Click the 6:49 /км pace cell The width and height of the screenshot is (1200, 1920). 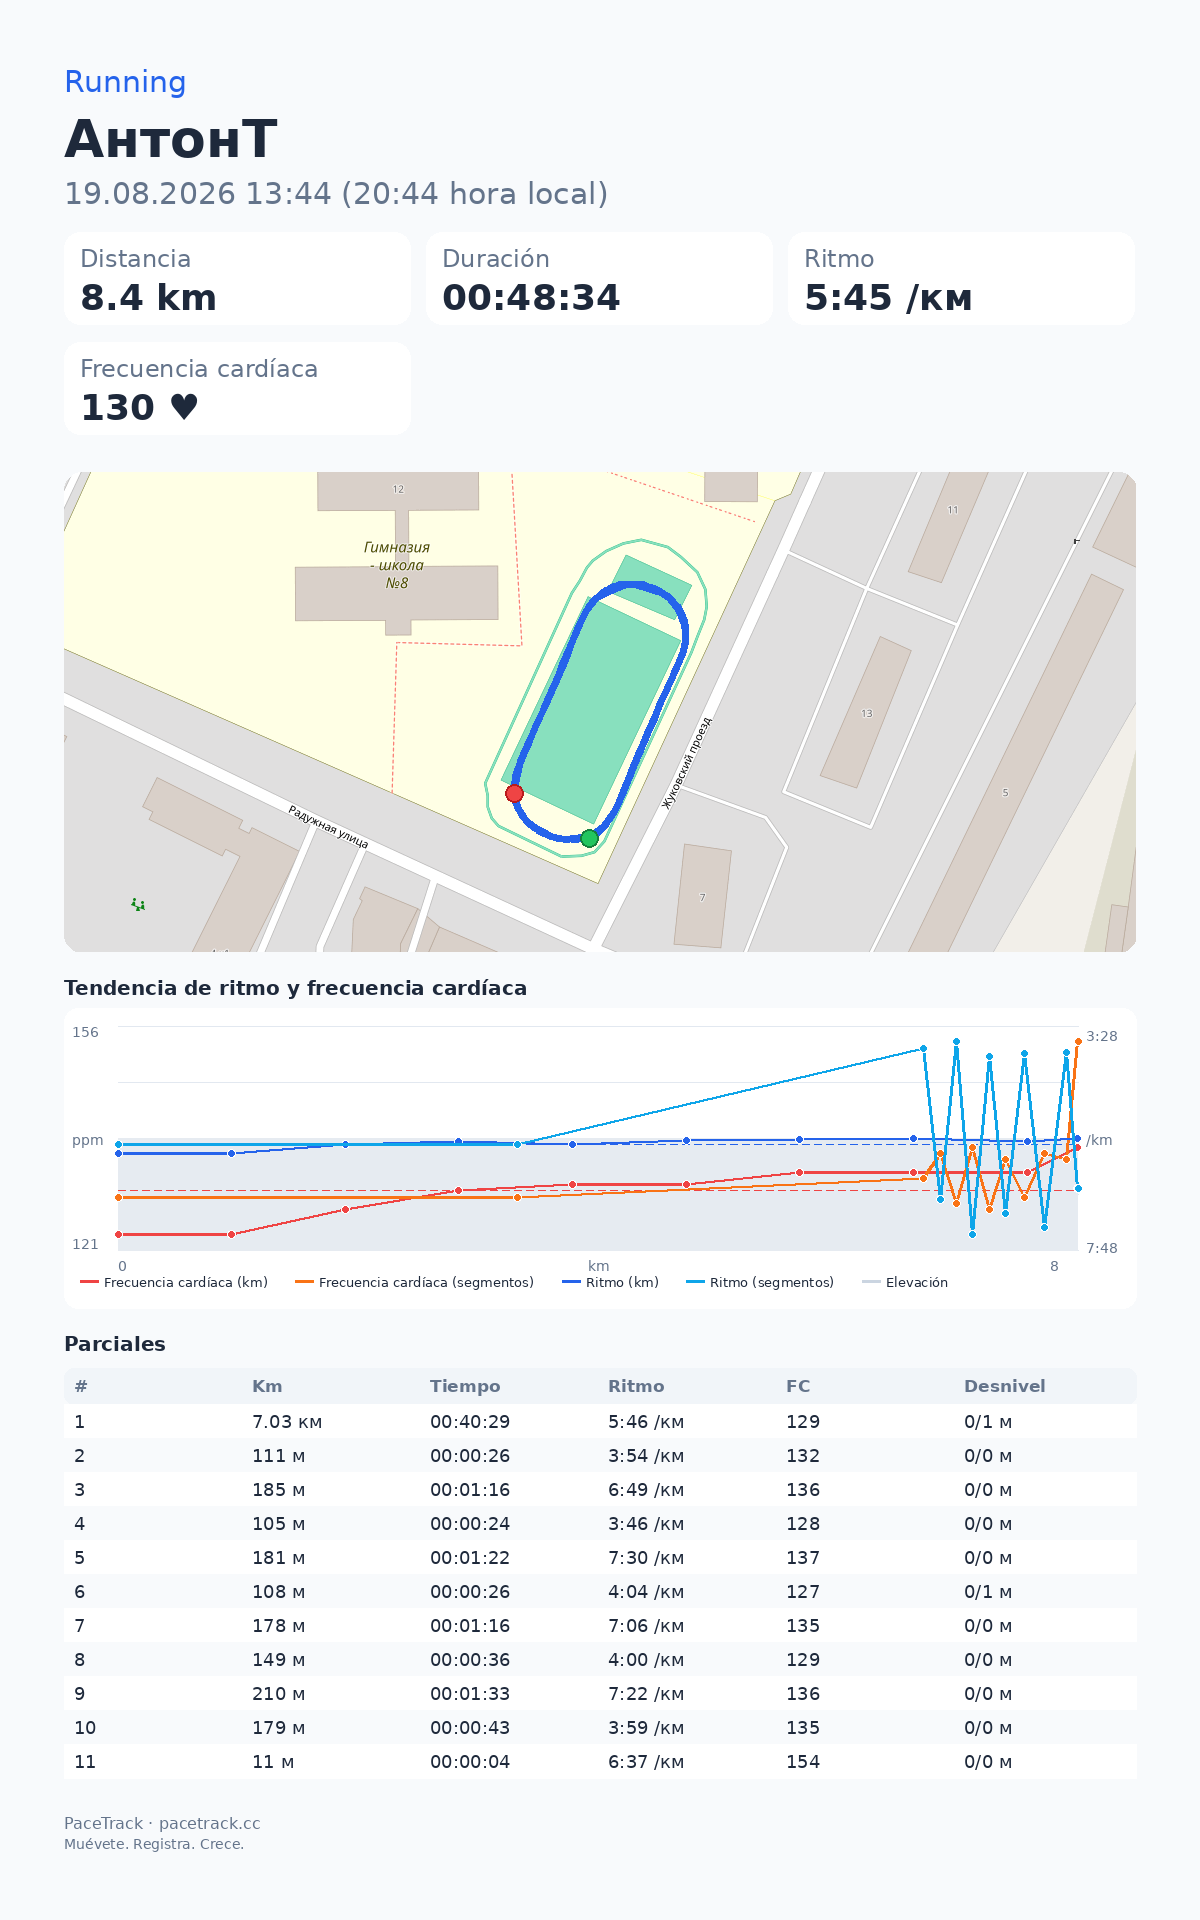tap(646, 1489)
